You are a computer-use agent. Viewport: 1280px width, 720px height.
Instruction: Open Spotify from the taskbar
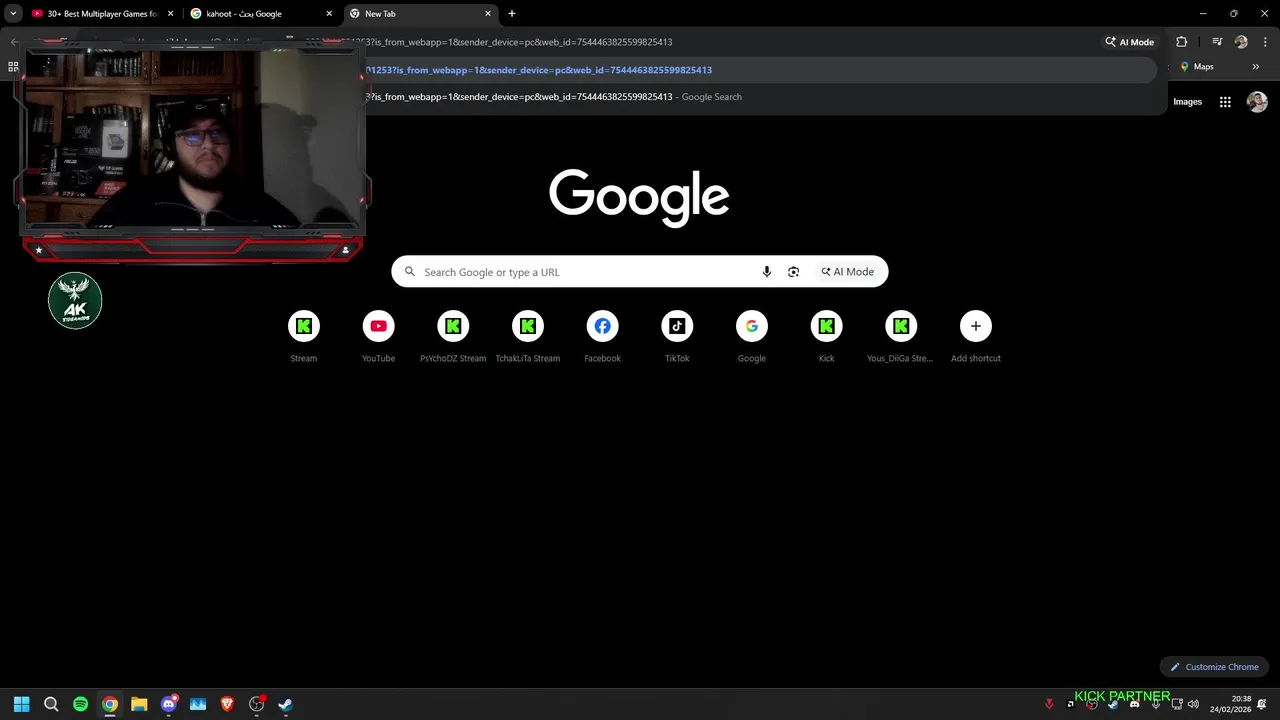[x=80, y=704]
